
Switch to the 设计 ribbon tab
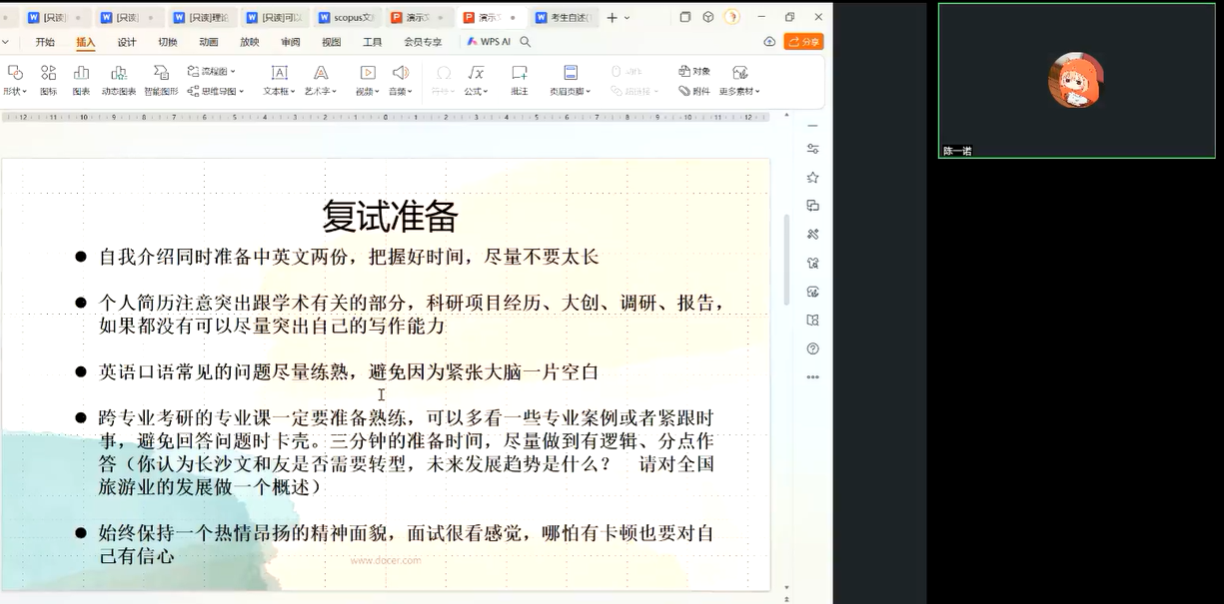pyautogui.click(x=127, y=42)
